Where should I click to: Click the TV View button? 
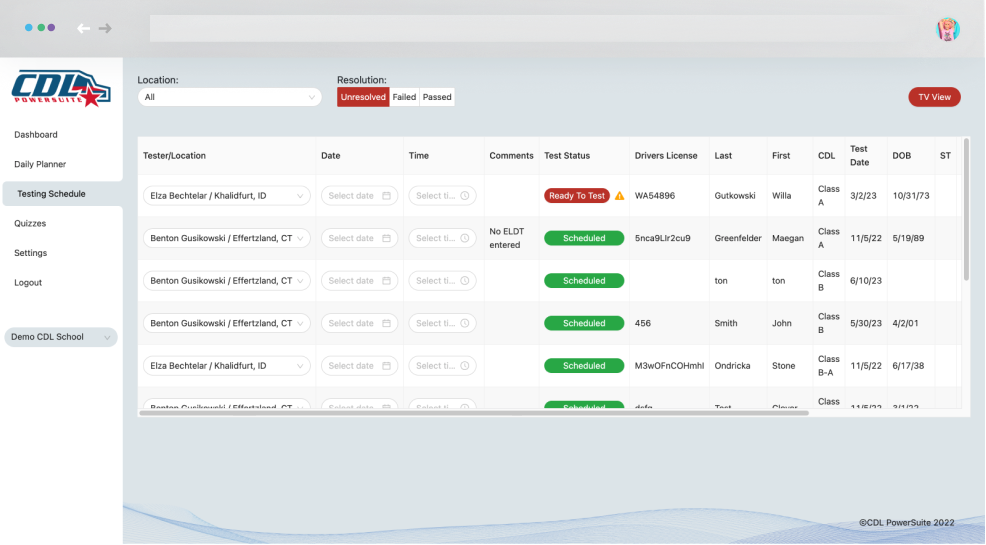[934, 97]
